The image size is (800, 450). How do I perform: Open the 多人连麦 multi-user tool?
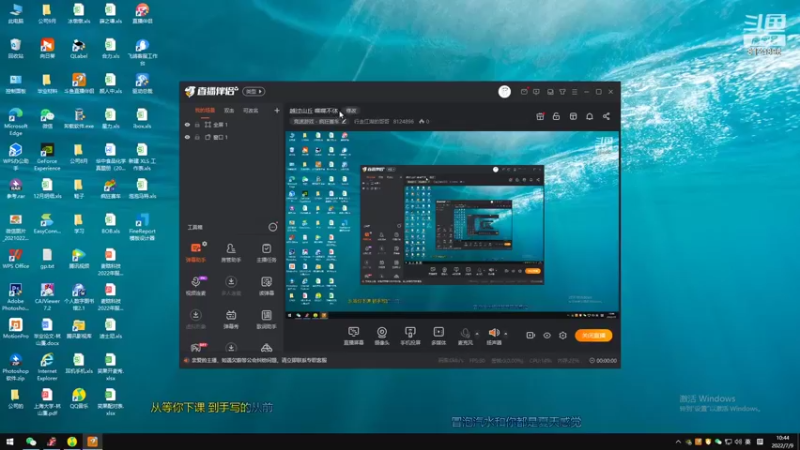coord(231,286)
